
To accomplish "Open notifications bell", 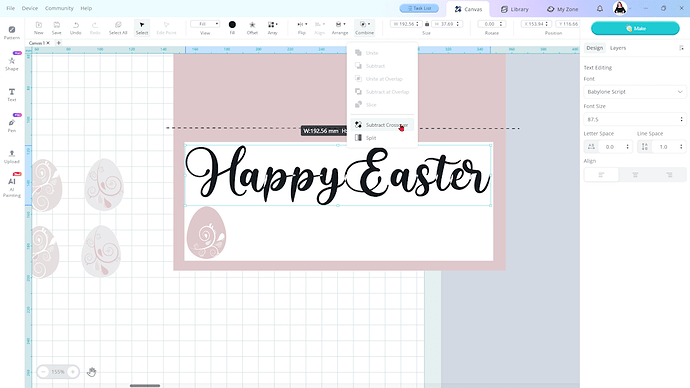I will (x=599, y=8).
